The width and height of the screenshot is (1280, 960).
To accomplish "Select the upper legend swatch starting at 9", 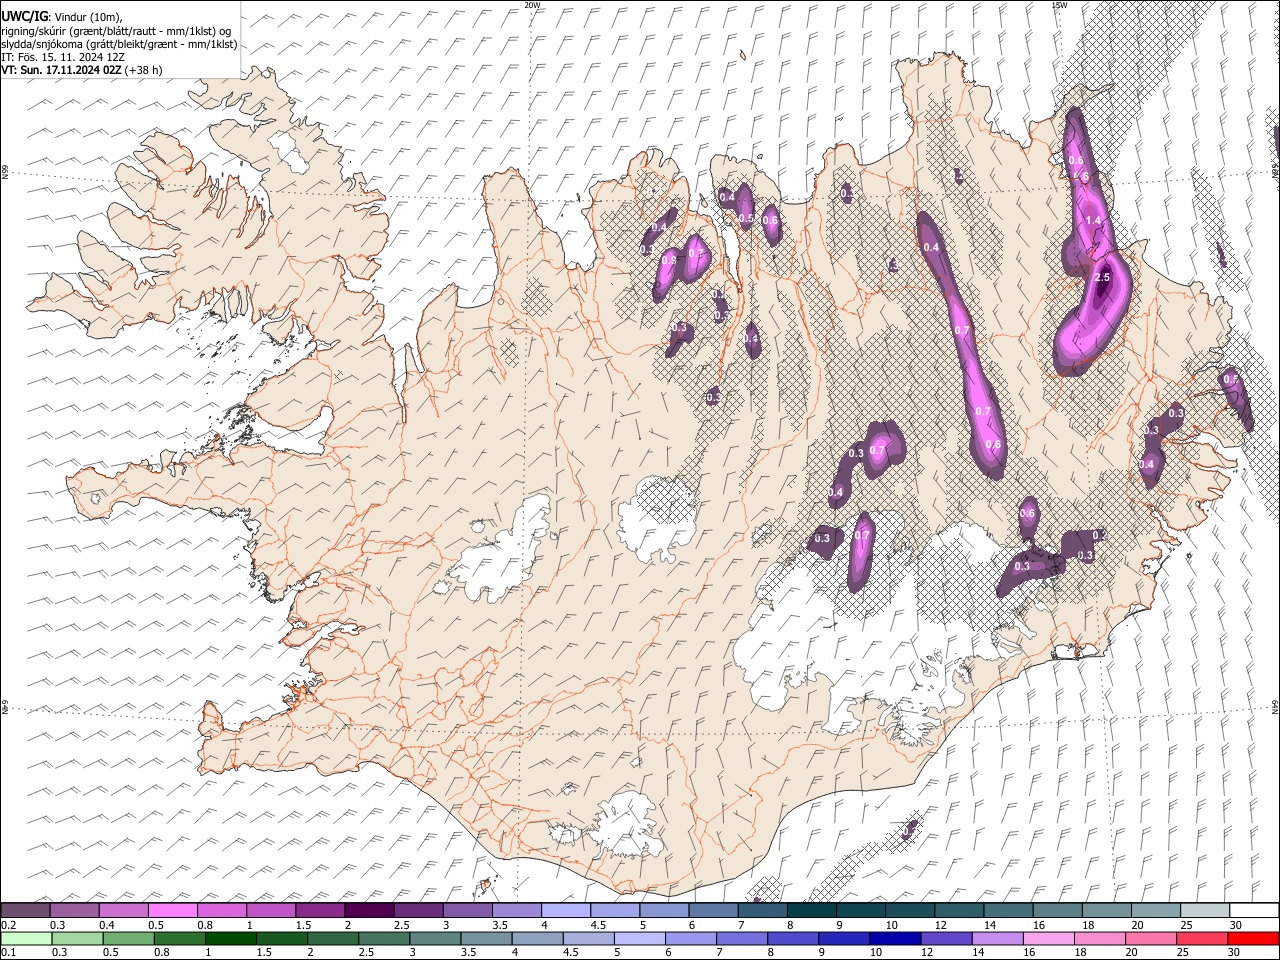I will (860, 910).
